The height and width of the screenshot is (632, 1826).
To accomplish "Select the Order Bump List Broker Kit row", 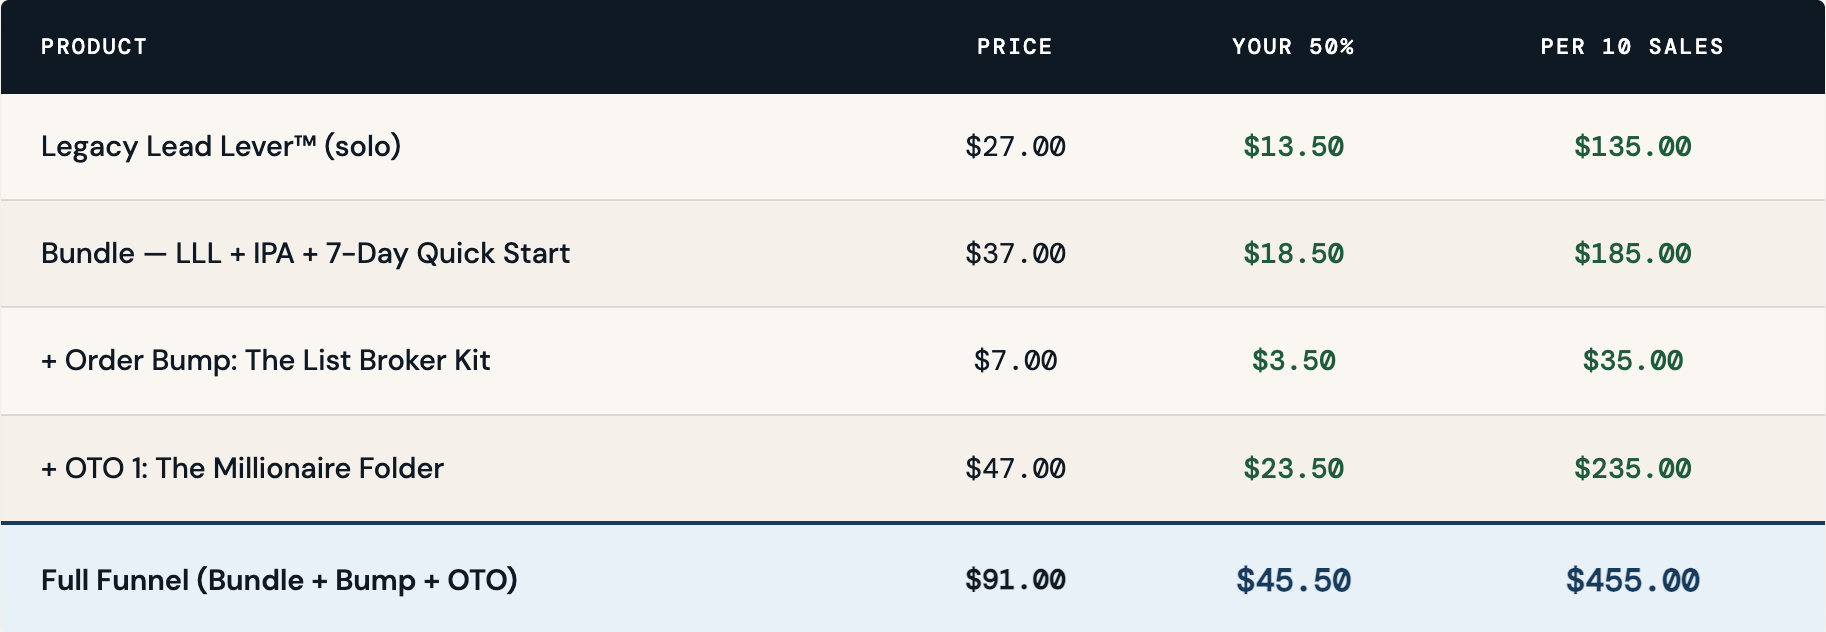I will [265, 361].
